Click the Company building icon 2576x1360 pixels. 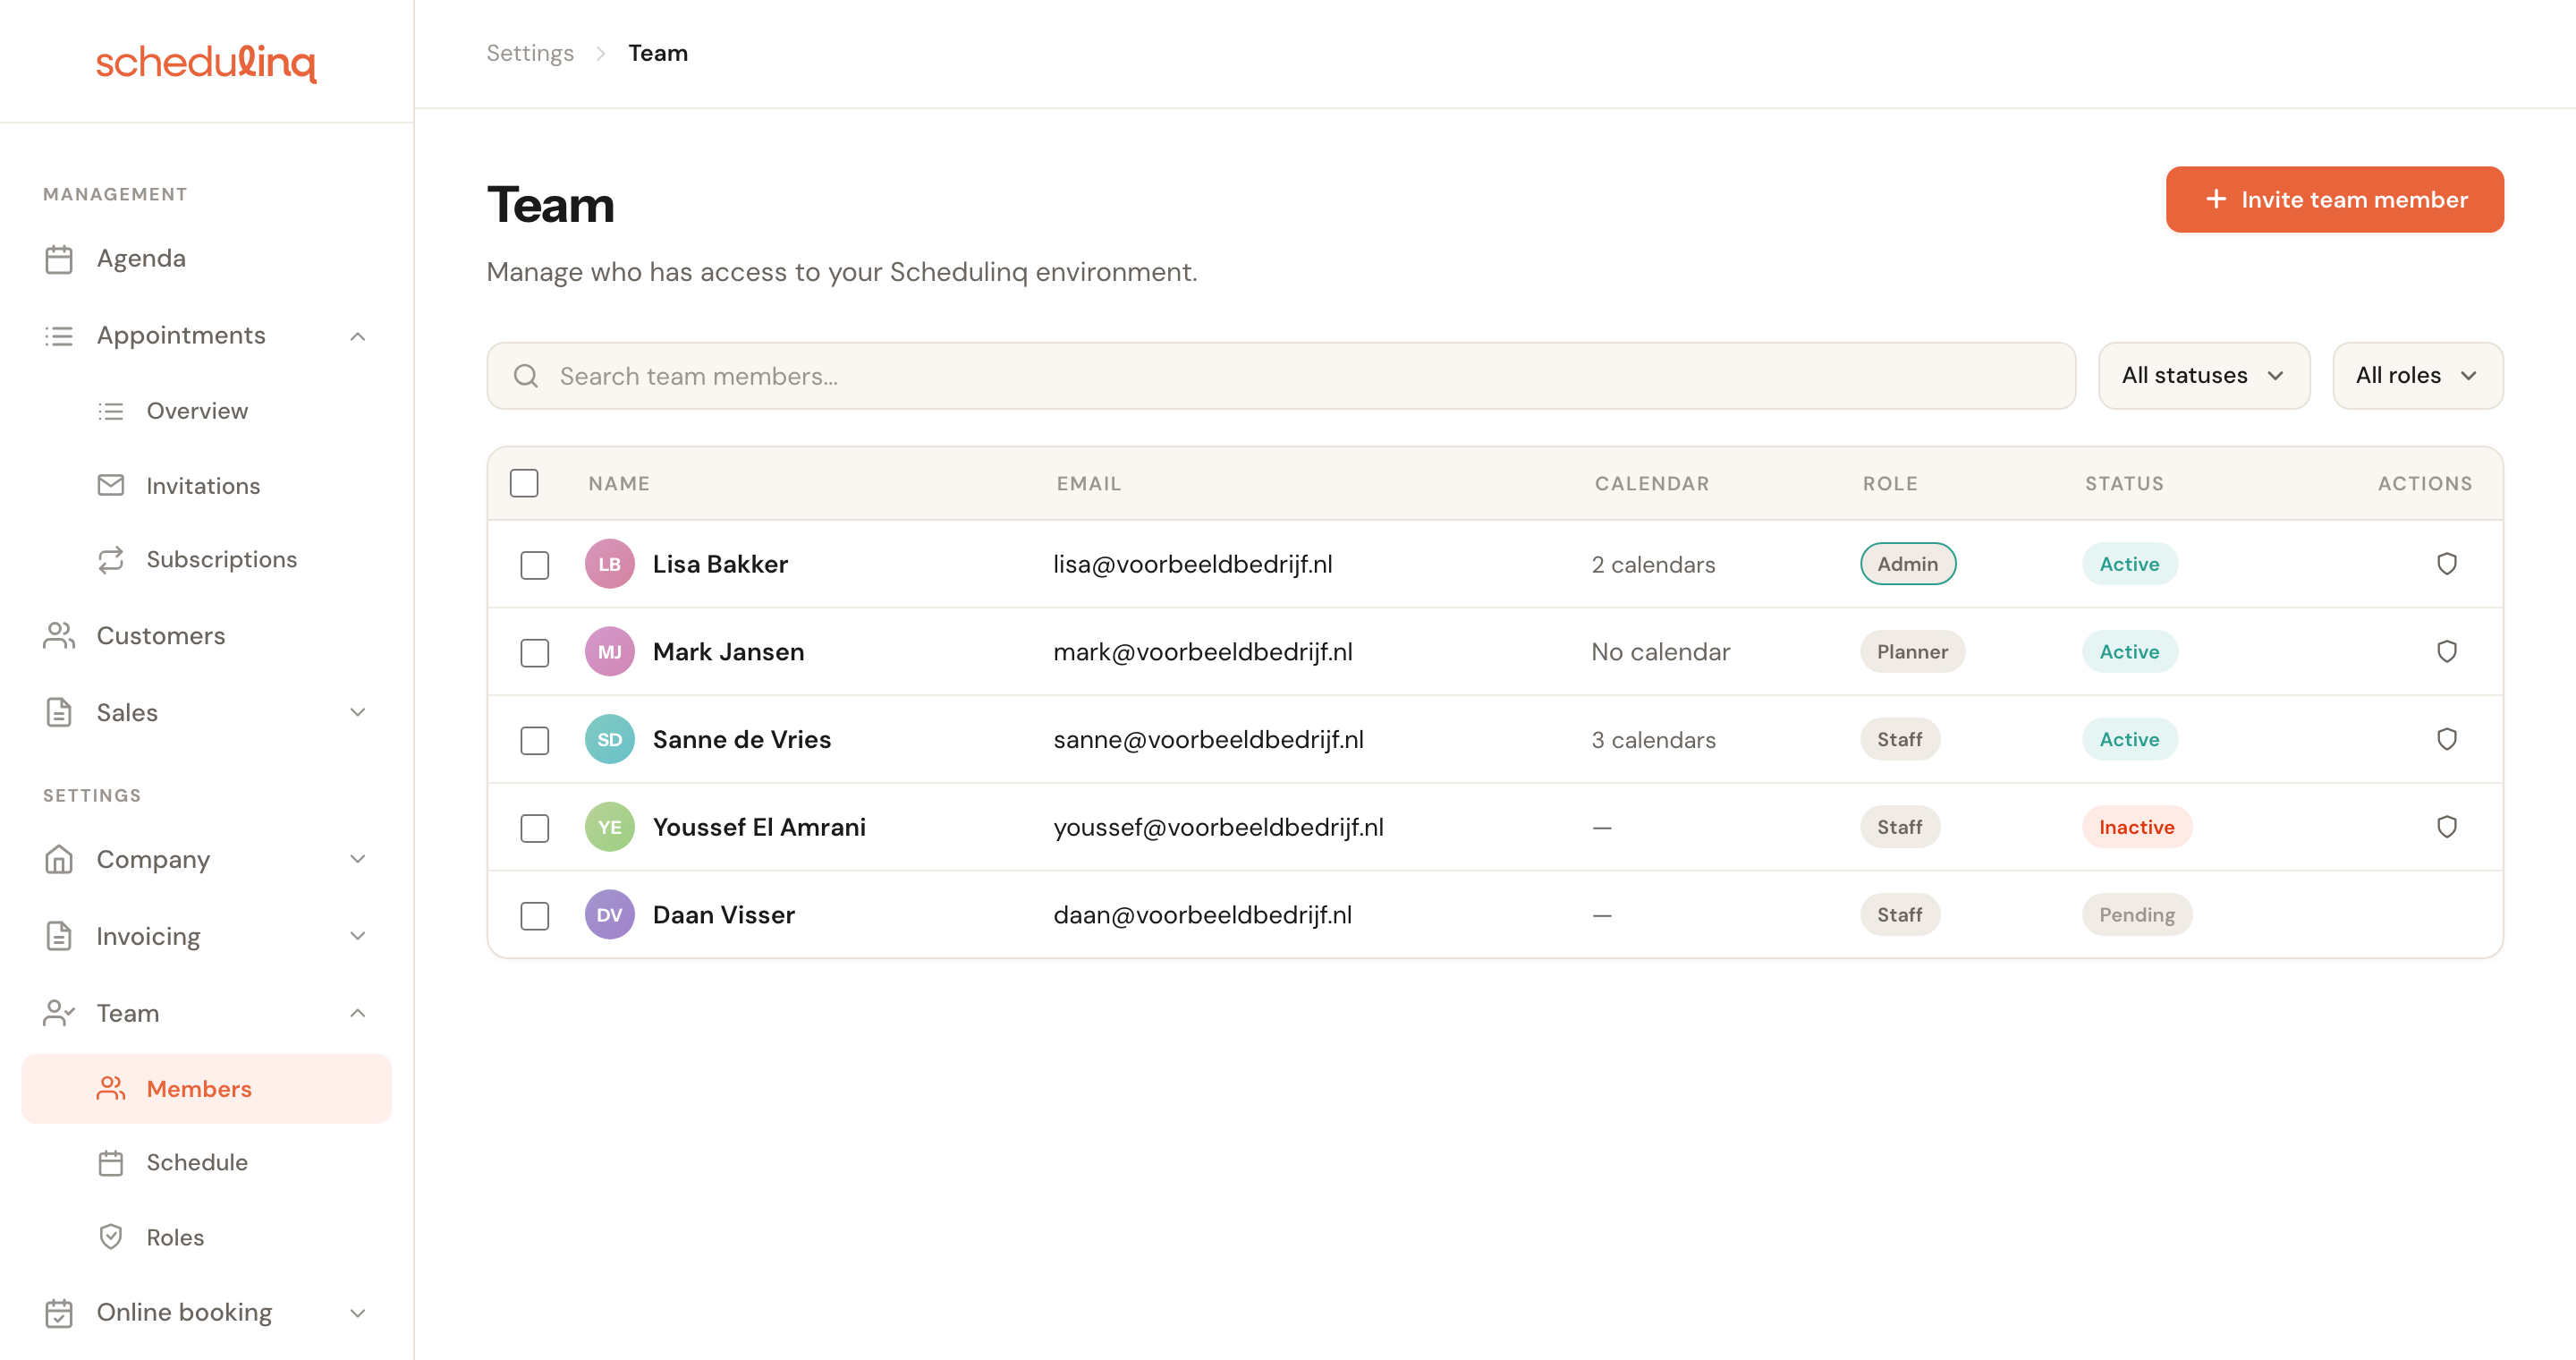tap(59, 859)
